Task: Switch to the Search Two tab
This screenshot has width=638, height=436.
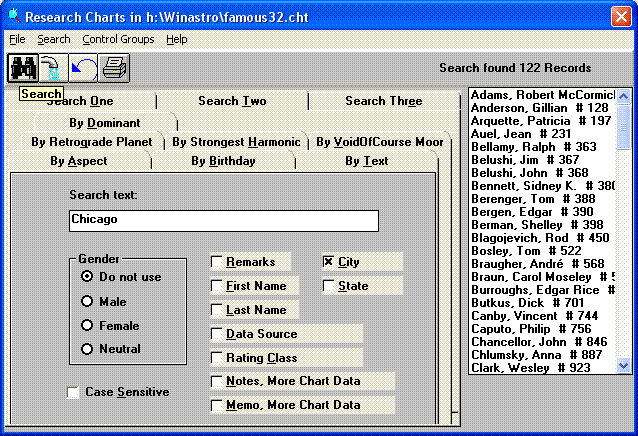Action: point(232,101)
